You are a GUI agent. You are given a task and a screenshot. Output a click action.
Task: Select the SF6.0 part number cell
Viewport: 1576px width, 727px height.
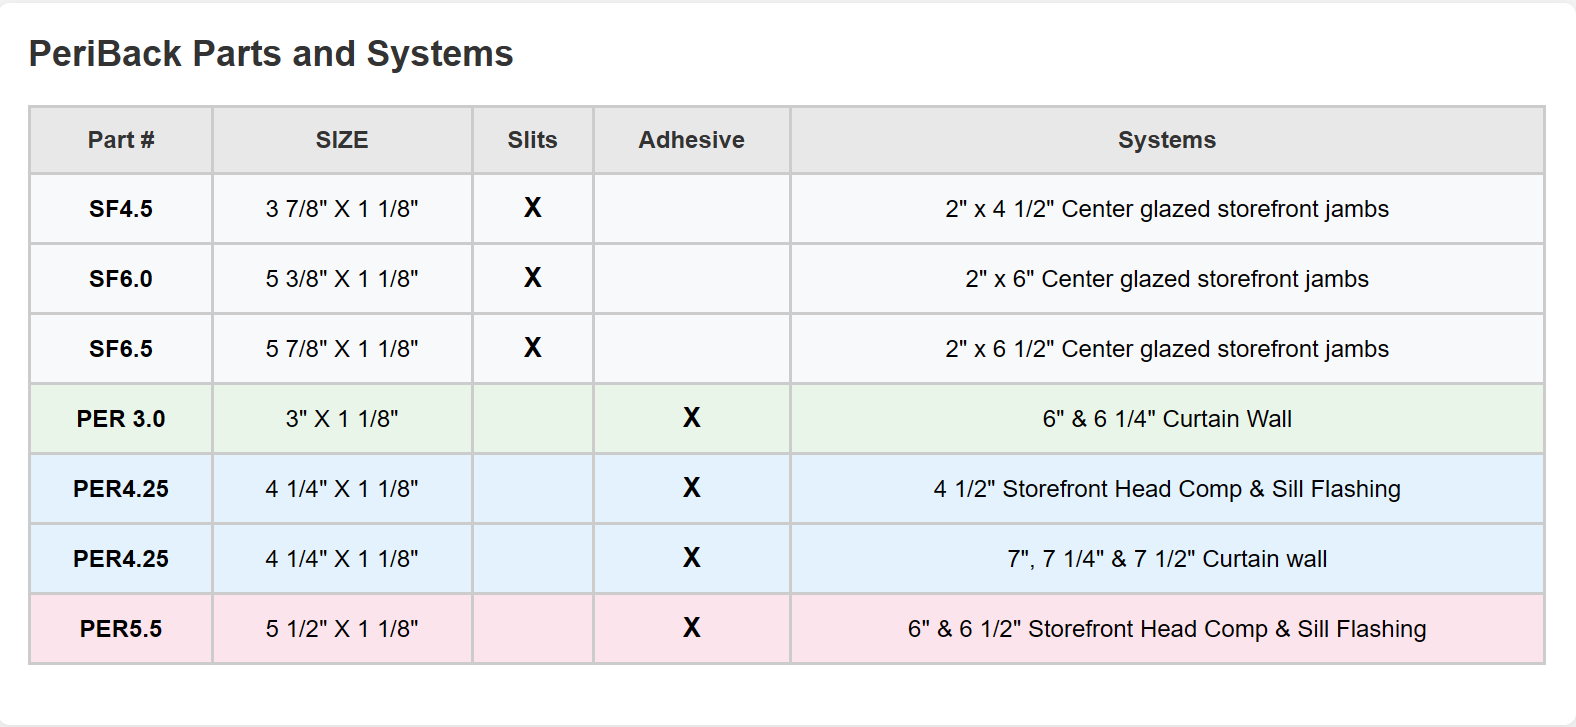tap(121, 279)
